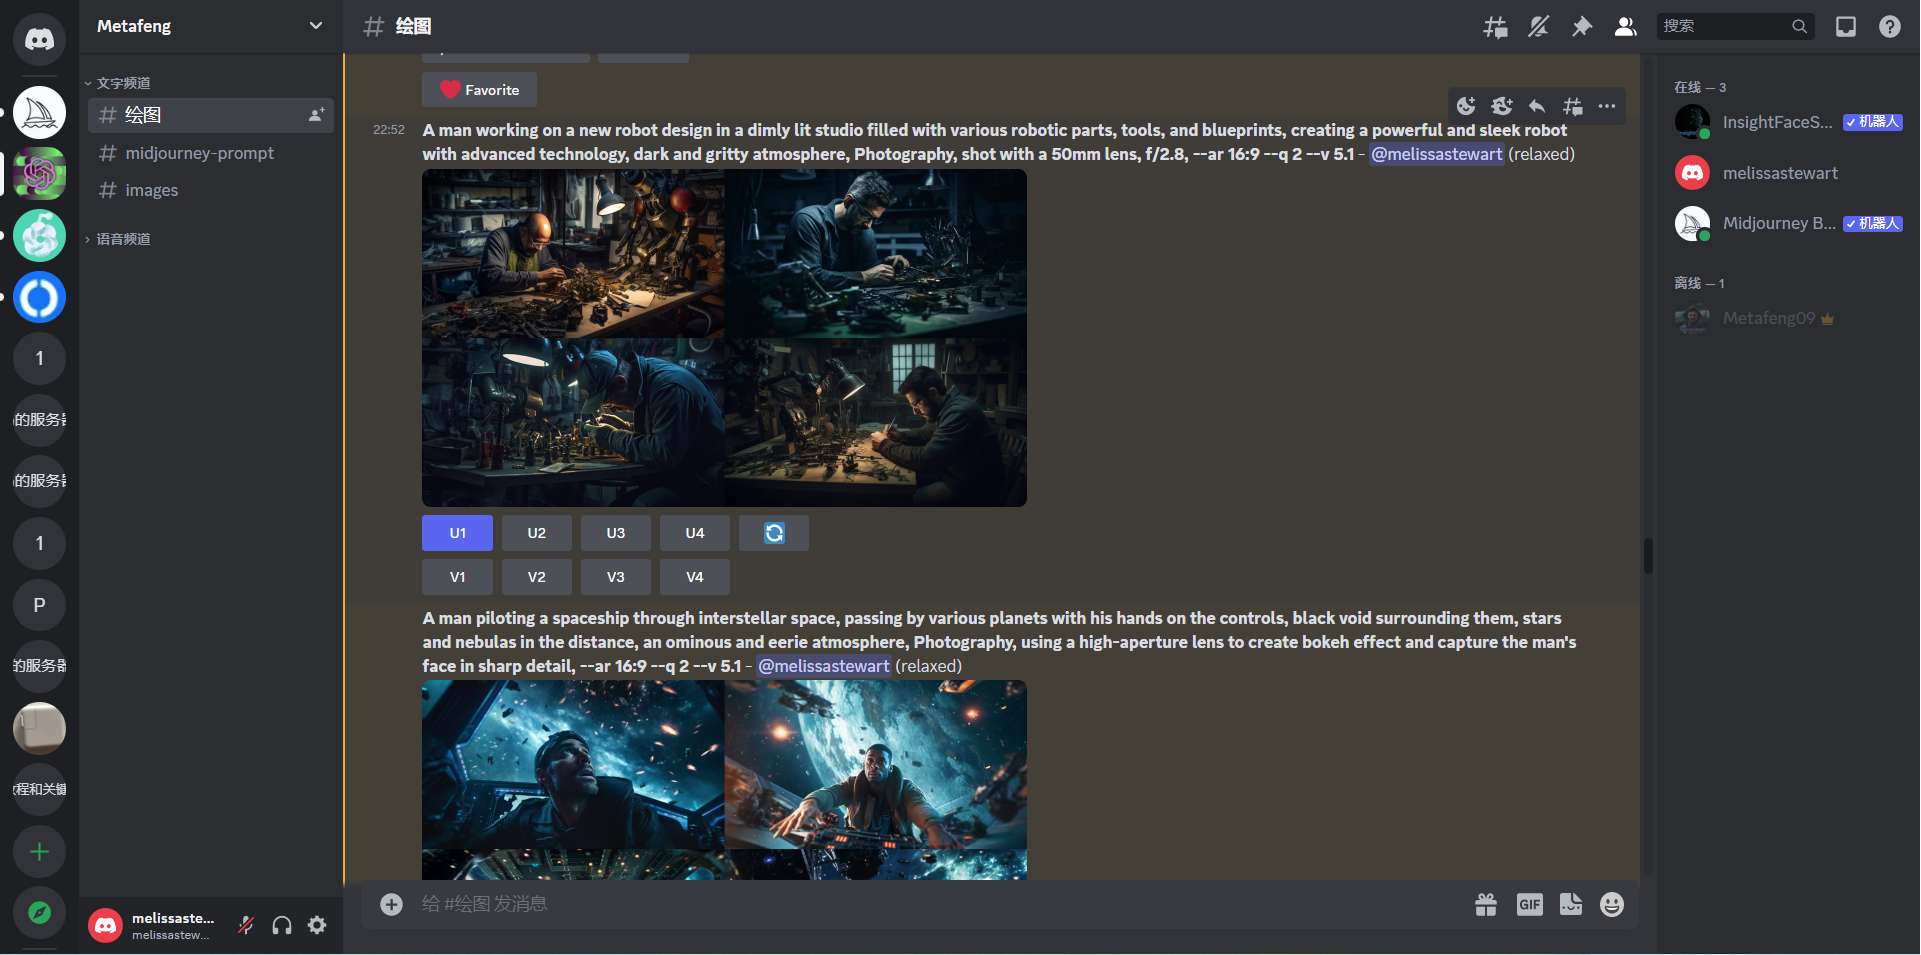Open the blue ring server icon

pyautogui.click(x=39, y=297)
